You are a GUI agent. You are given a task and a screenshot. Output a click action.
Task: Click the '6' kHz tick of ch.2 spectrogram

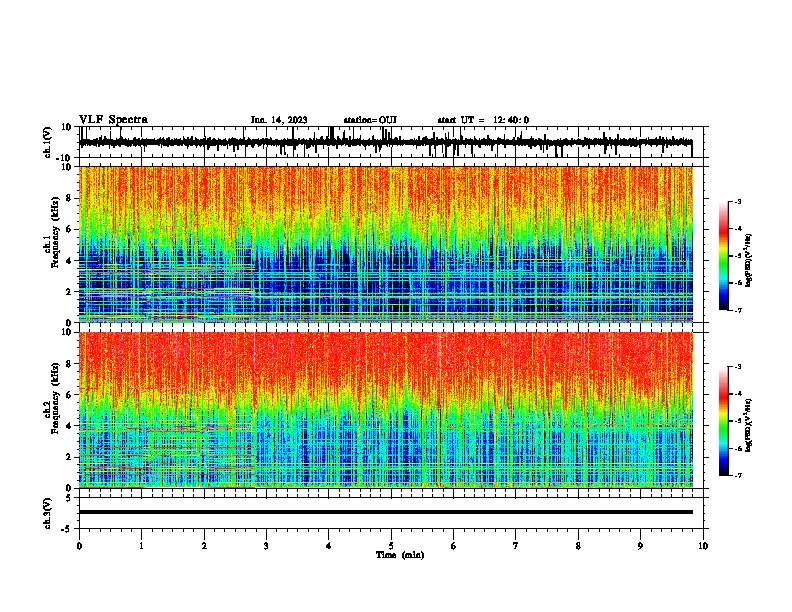[70, 395]
